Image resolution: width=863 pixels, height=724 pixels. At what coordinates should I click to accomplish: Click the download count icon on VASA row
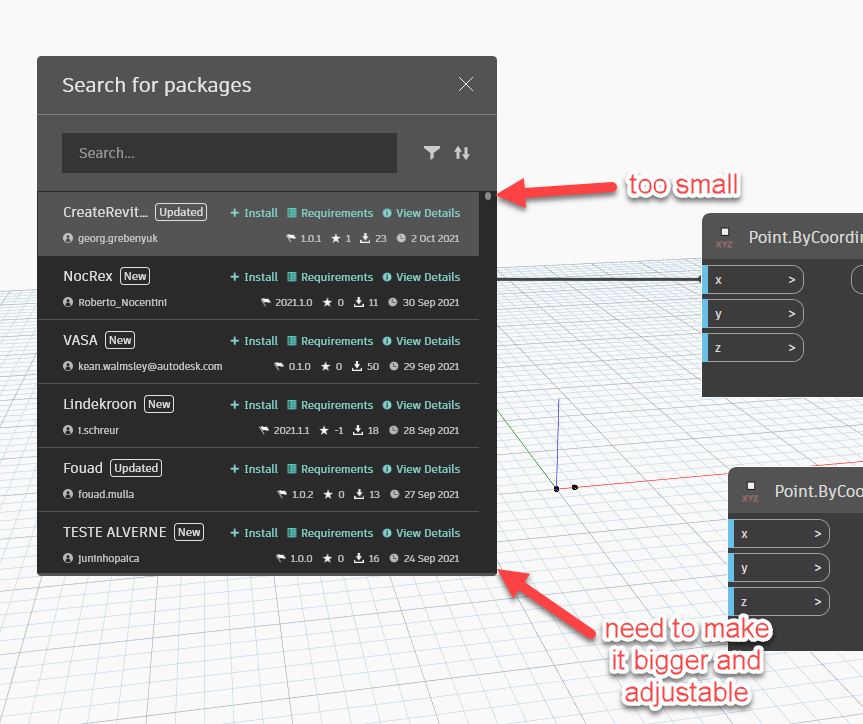(357, 366)
